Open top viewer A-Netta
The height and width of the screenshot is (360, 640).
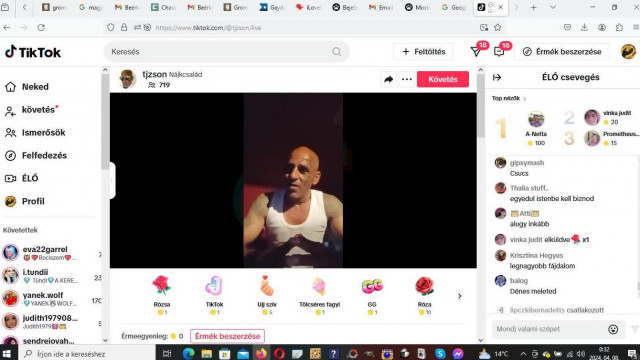[x=536, y=128]
